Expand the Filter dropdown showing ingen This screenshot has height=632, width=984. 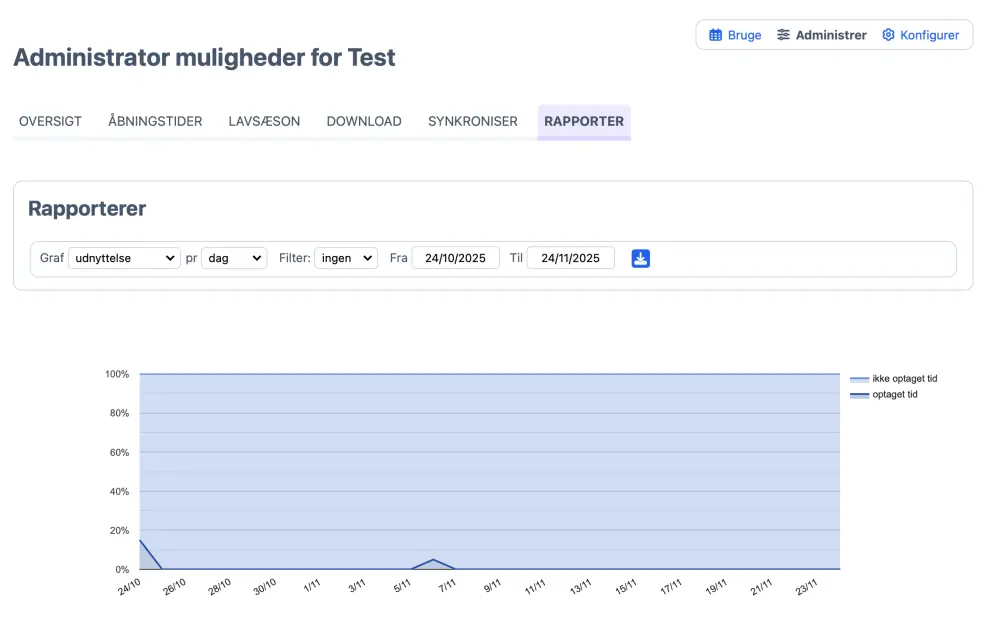[x=346, y=258]
